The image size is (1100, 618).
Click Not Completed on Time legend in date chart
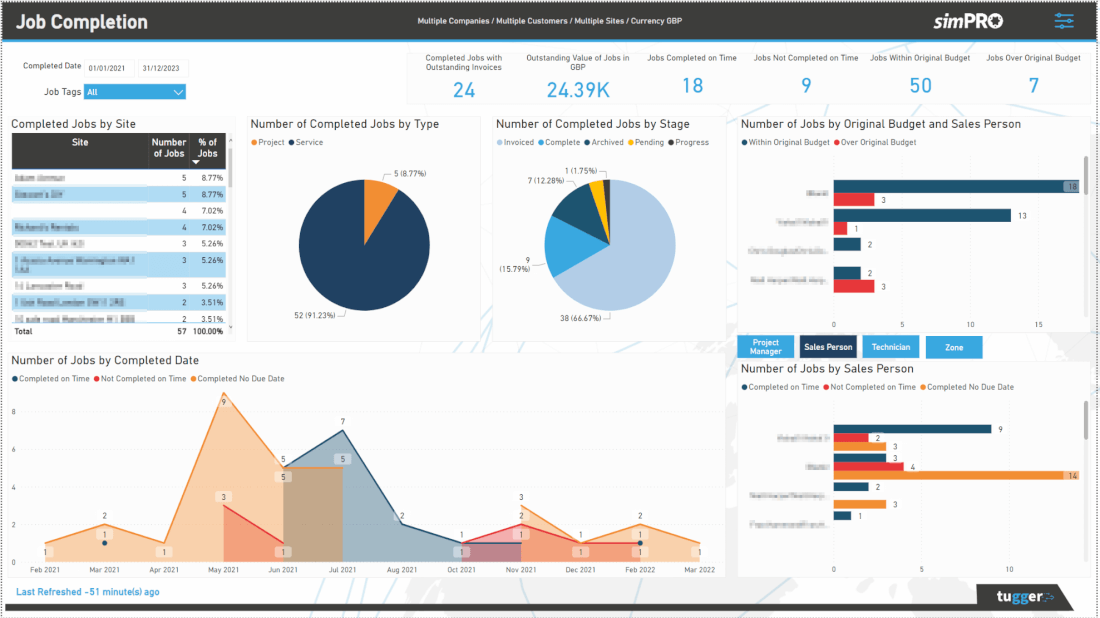tap(140, 379)
